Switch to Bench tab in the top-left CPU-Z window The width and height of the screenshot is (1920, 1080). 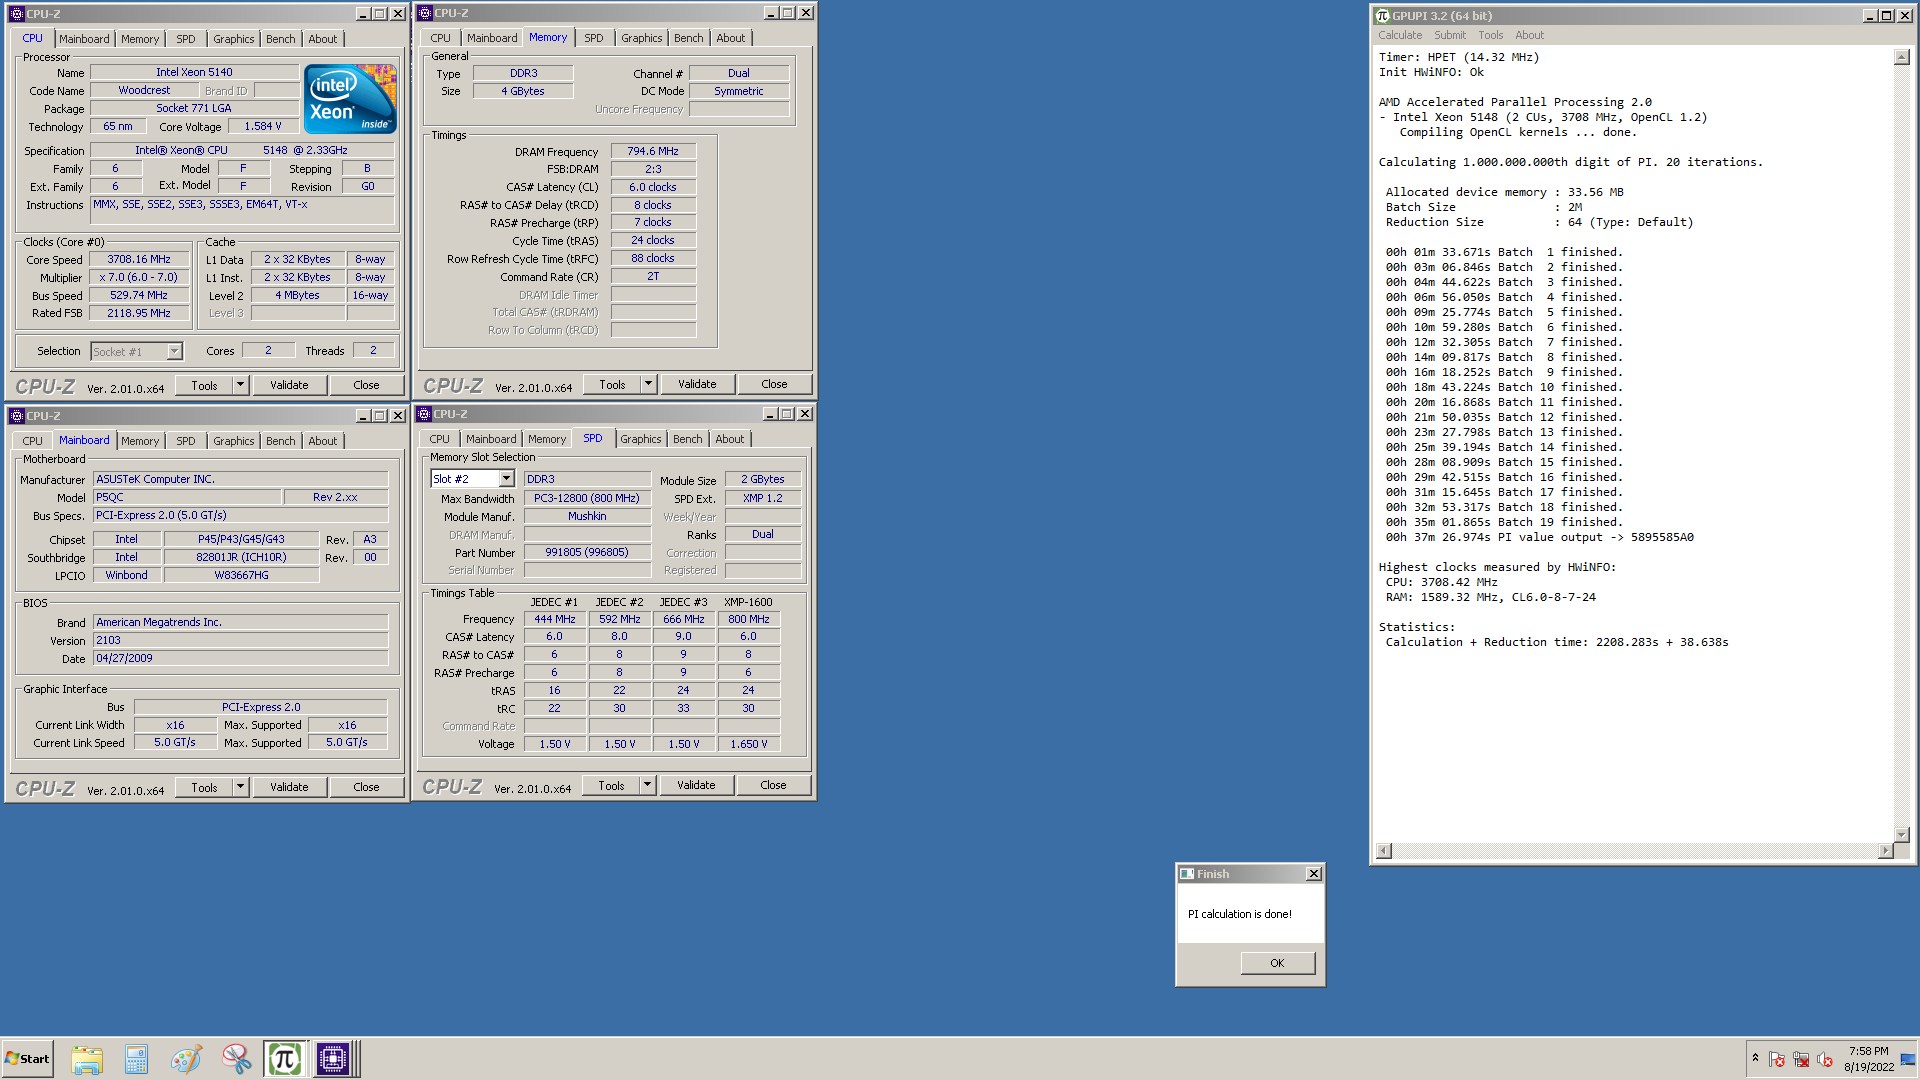point(280,39)
